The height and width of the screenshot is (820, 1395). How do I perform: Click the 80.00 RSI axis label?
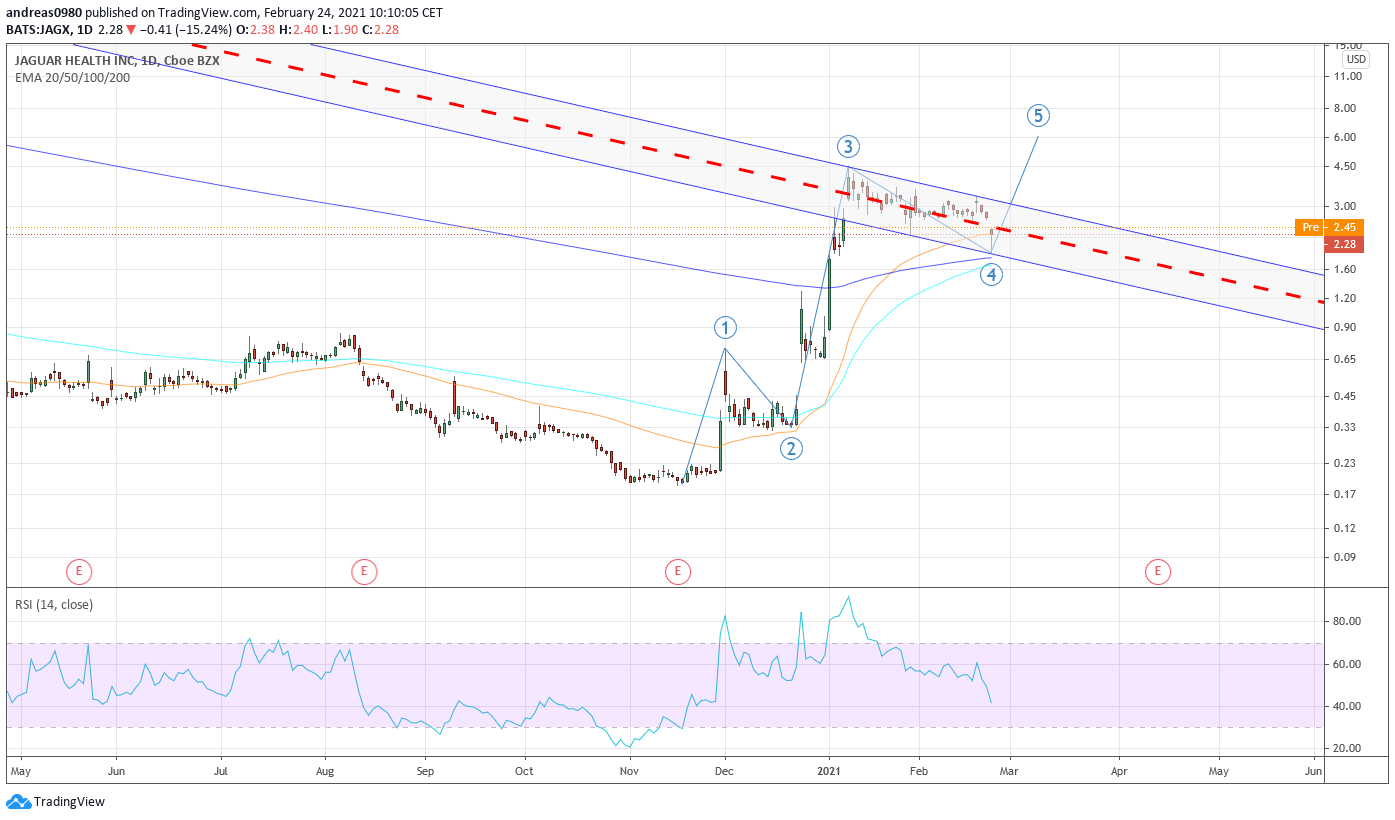(1346, 621)
